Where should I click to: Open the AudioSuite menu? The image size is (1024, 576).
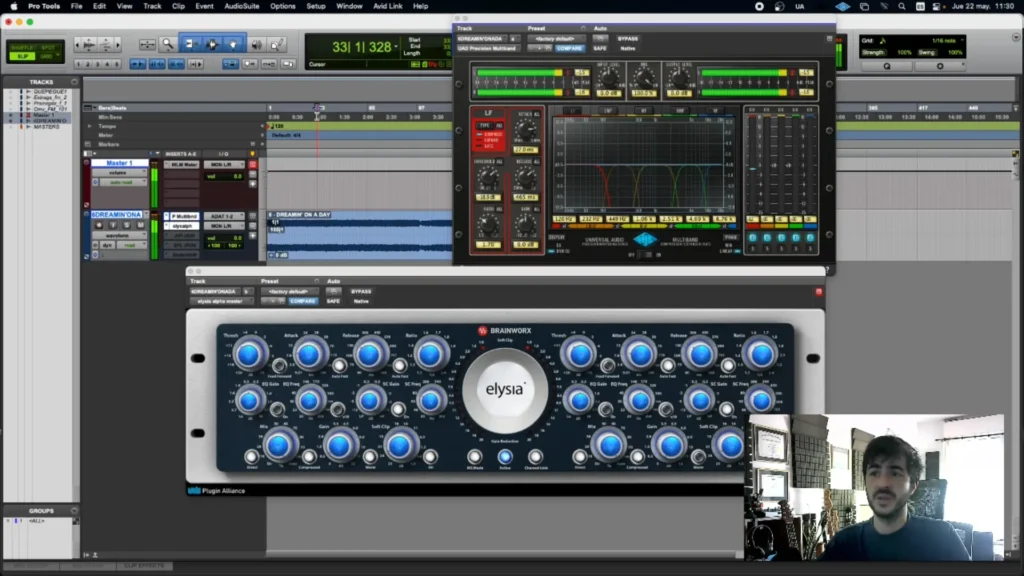(242, 7)
